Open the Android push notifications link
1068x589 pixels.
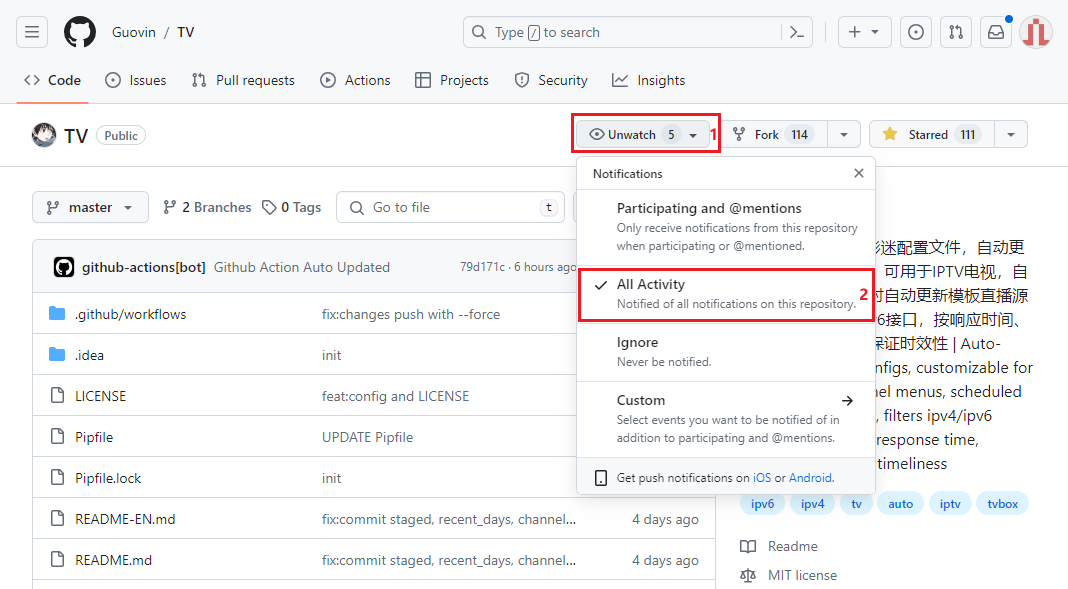pos(810,477)
